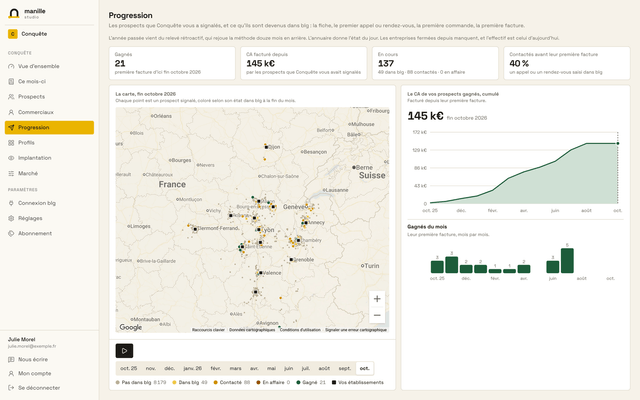Click Signaler une erreur cartographique
640x400 pixels.
click(x=356, y=330)
